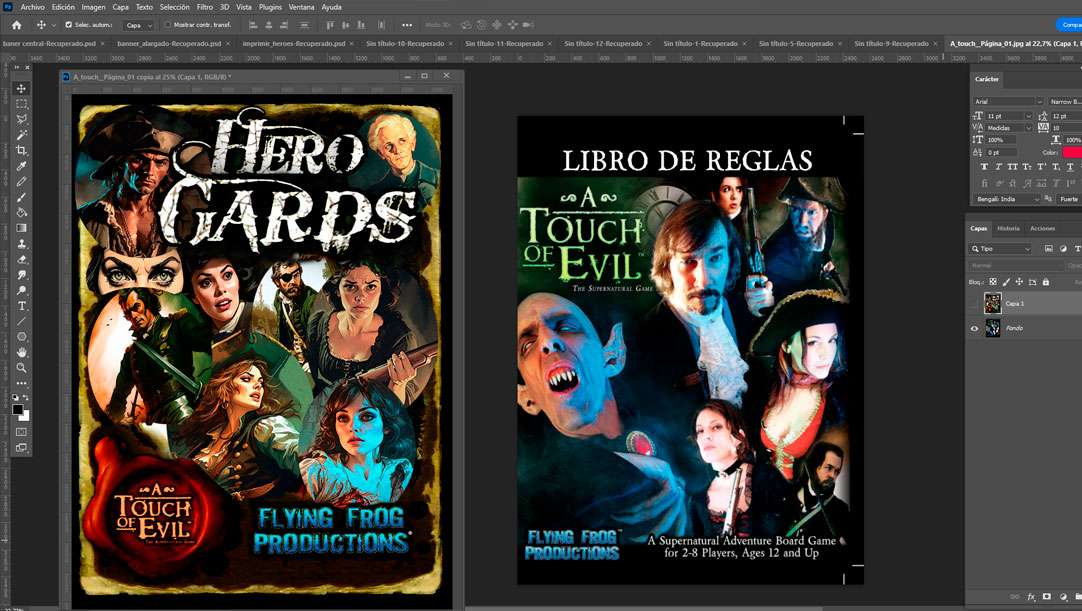Add a layer mask from the Layers panel
Screen dimensions: 1082x611
(1046, 597)
